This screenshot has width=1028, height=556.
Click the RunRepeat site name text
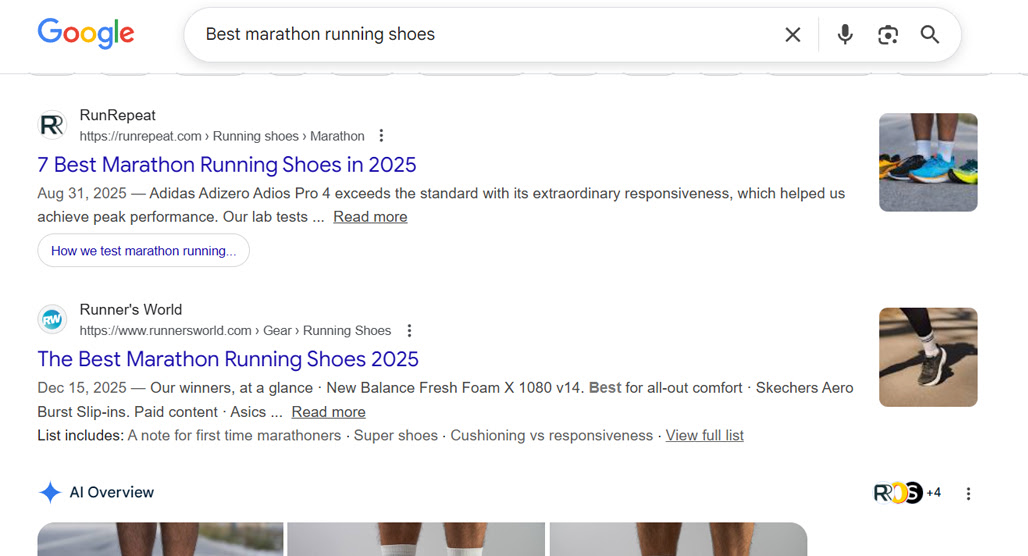[x=117, y=115]
